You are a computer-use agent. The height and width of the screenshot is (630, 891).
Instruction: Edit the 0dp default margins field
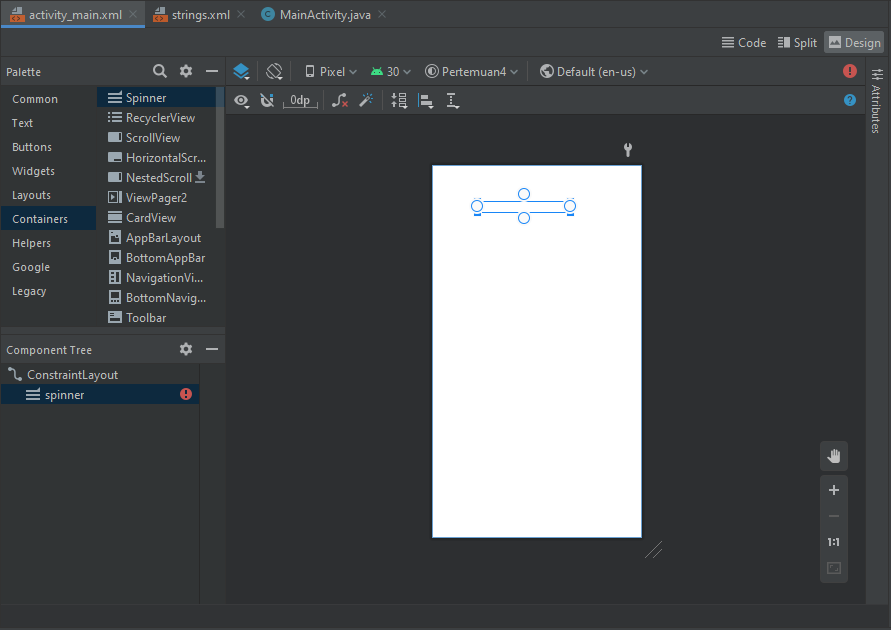[x=300, y=101]
